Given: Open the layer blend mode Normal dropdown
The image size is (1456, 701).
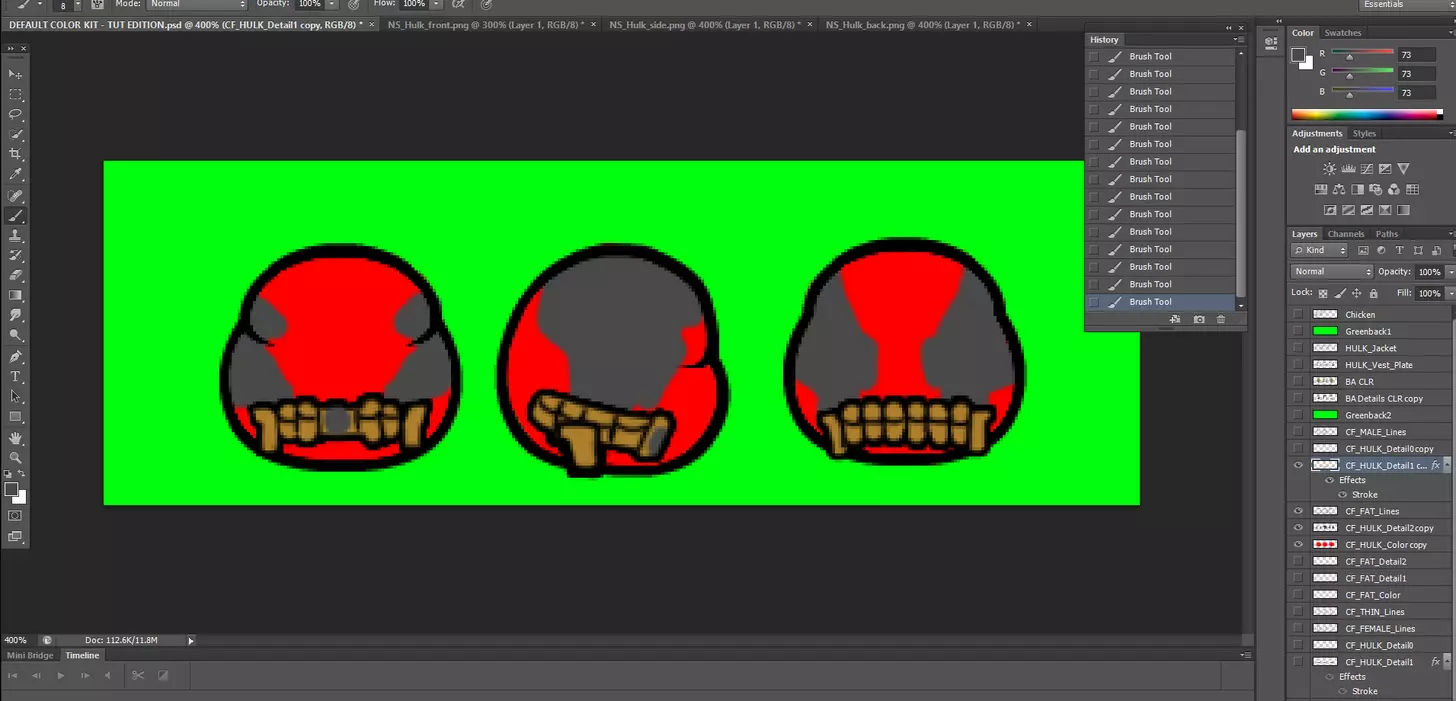Looking at the screenshot, I should click(1332, 272).
